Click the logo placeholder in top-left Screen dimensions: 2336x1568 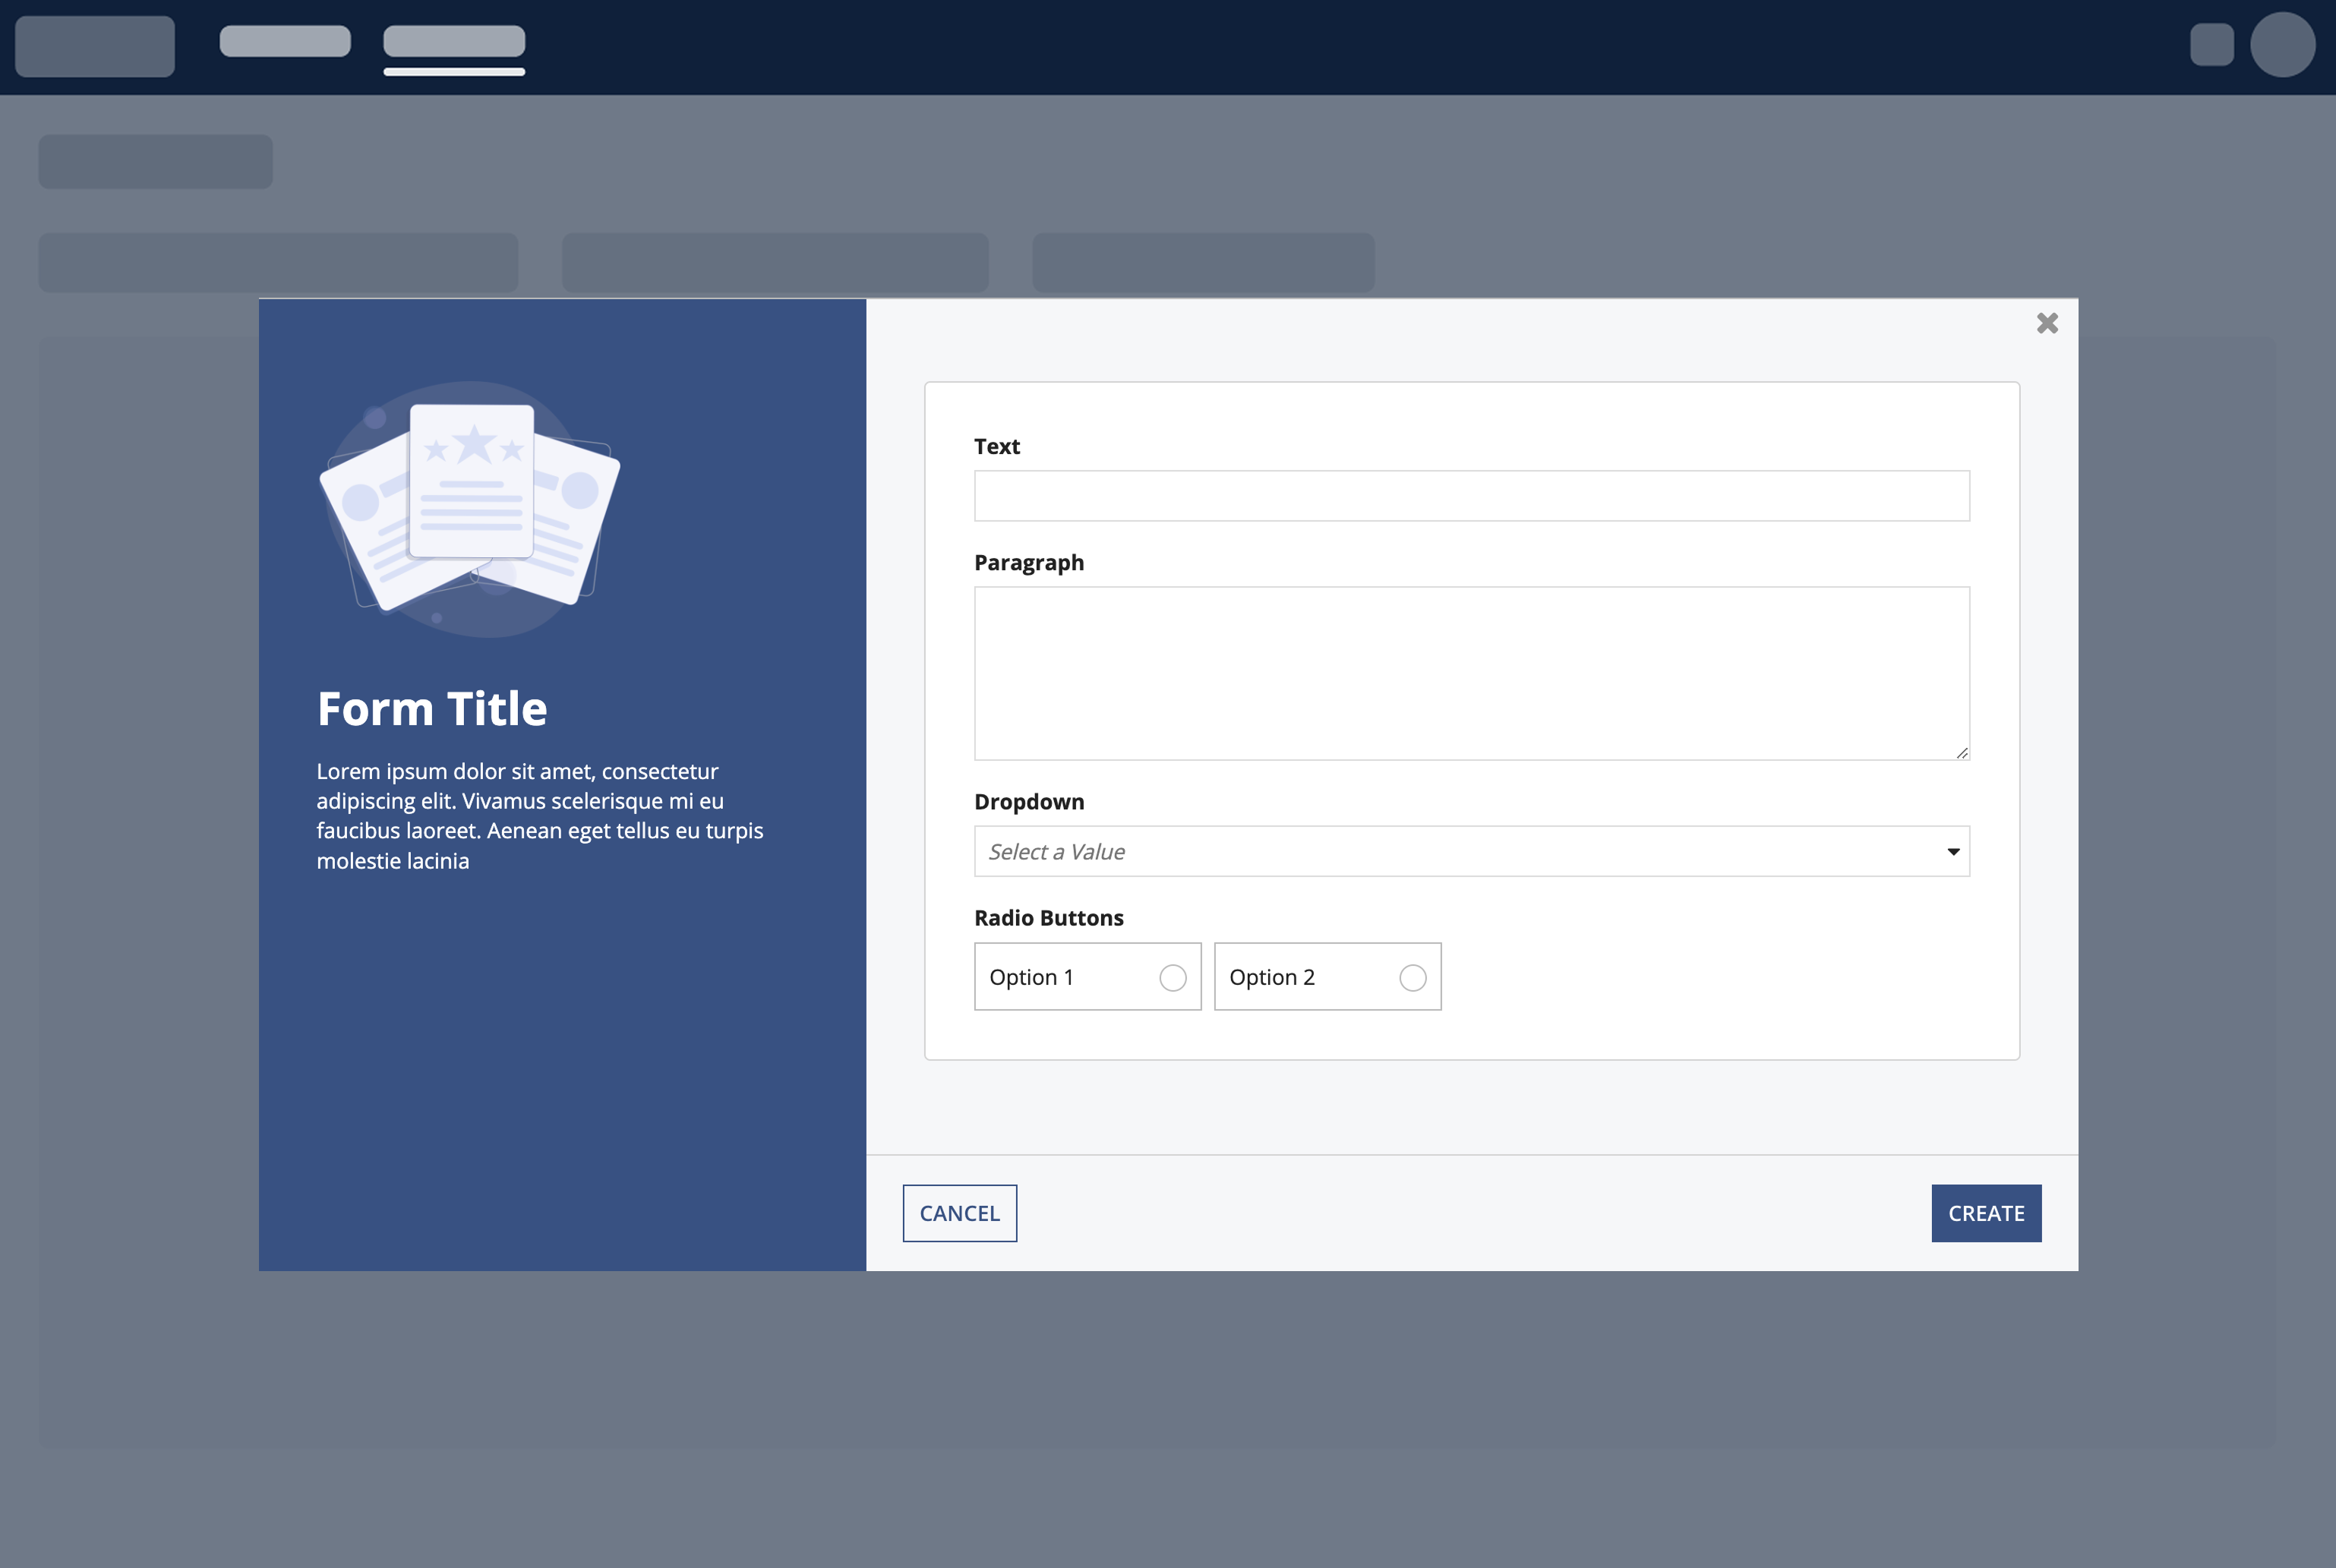[95, 46]
